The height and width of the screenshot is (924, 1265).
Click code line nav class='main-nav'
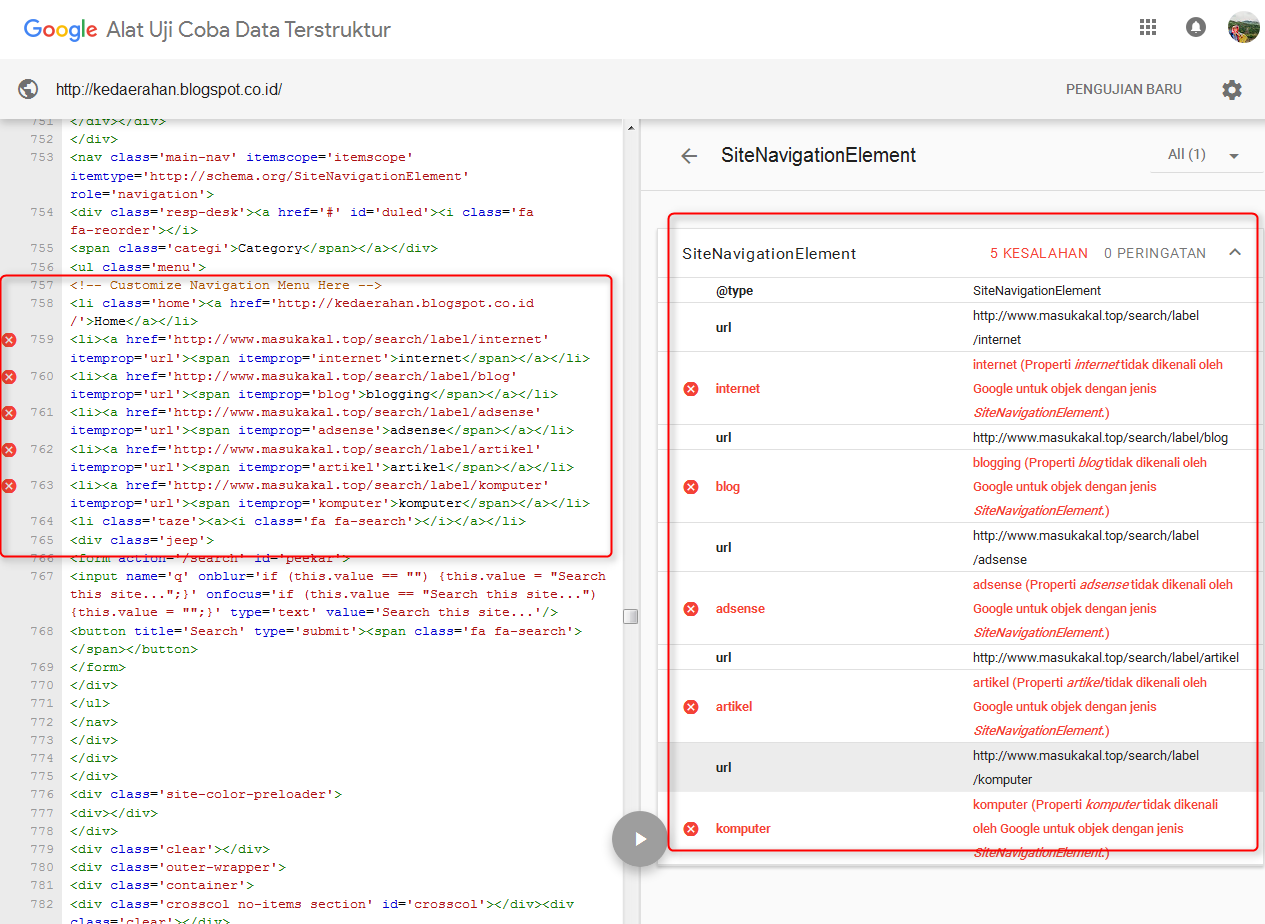(x=270, y=176)
